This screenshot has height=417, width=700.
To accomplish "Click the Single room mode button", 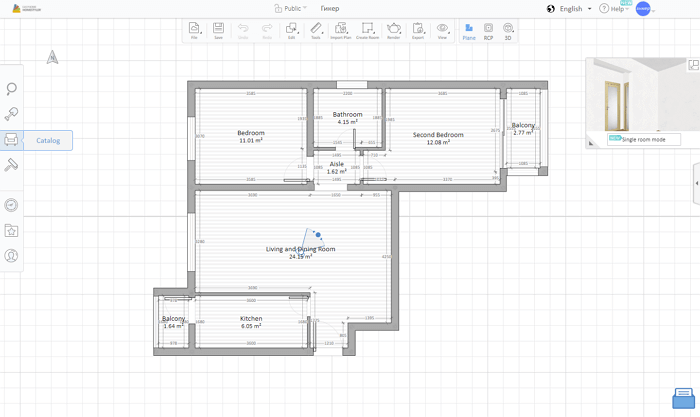I will click(643, 140).
